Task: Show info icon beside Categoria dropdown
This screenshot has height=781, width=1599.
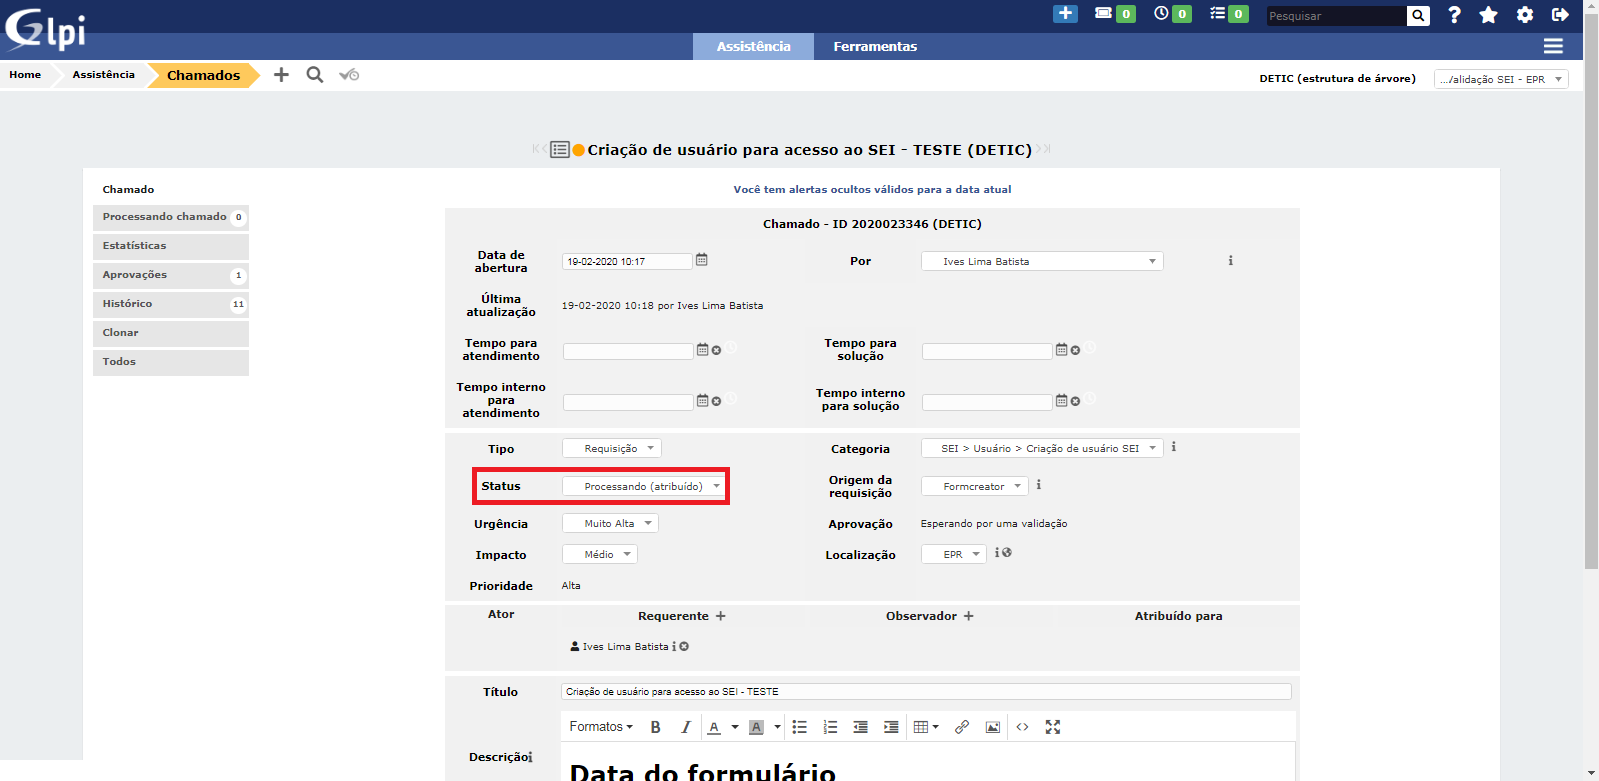Action: click(1174, 447)
